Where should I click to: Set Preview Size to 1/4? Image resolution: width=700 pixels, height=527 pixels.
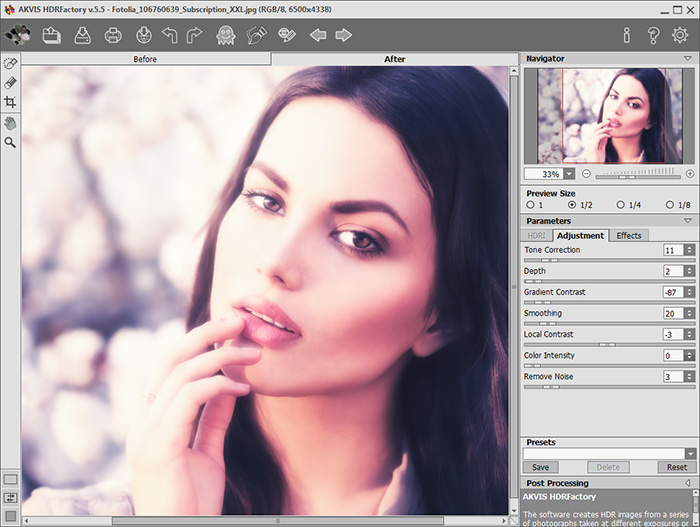621,205
